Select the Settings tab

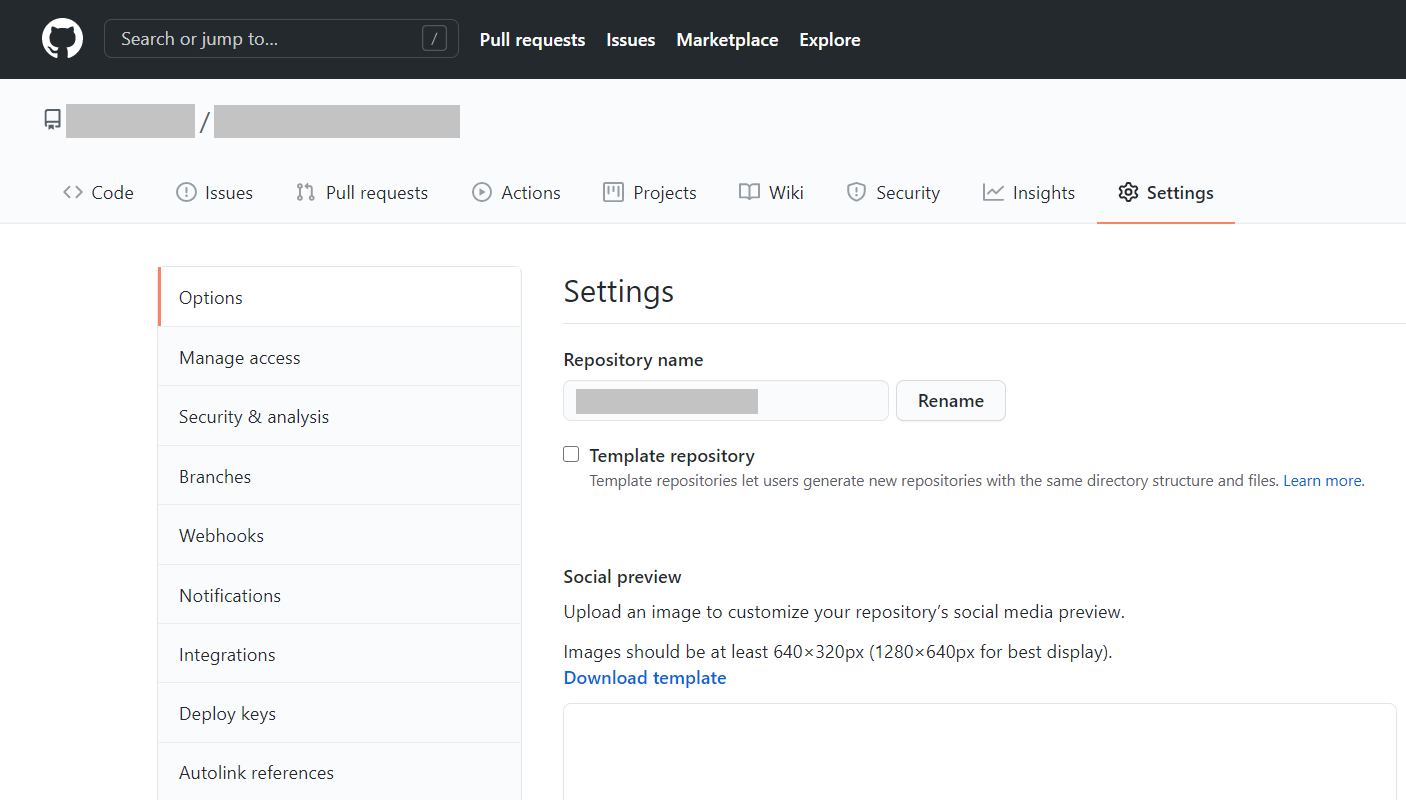click(1166, 193)
